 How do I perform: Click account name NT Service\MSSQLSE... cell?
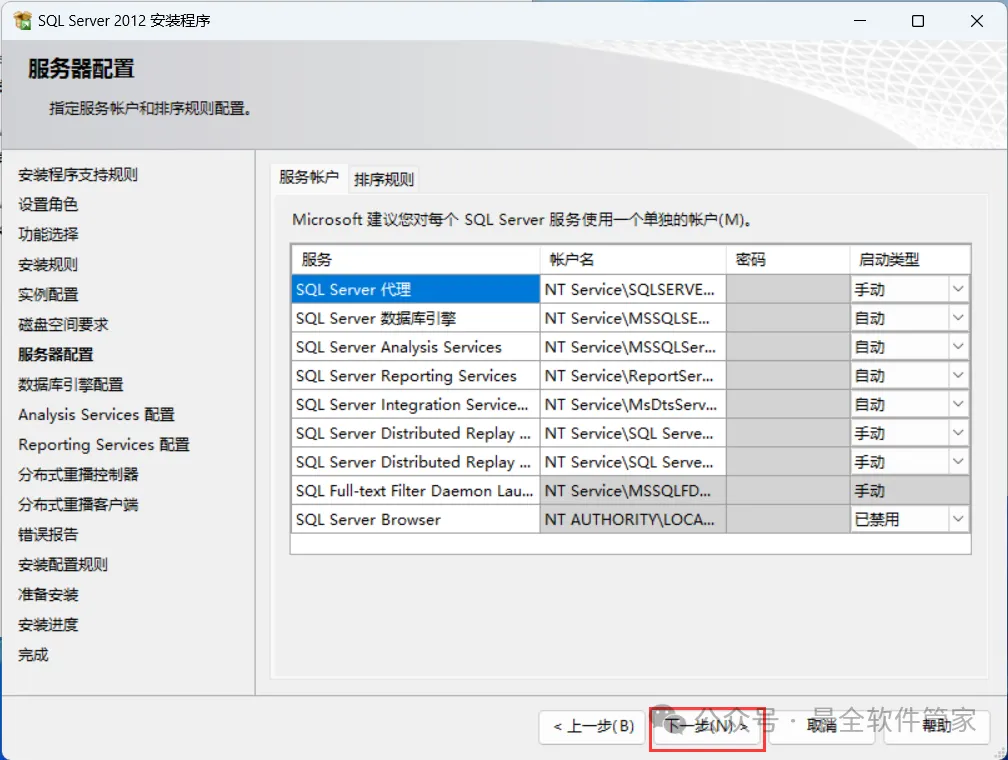point(633,318)
